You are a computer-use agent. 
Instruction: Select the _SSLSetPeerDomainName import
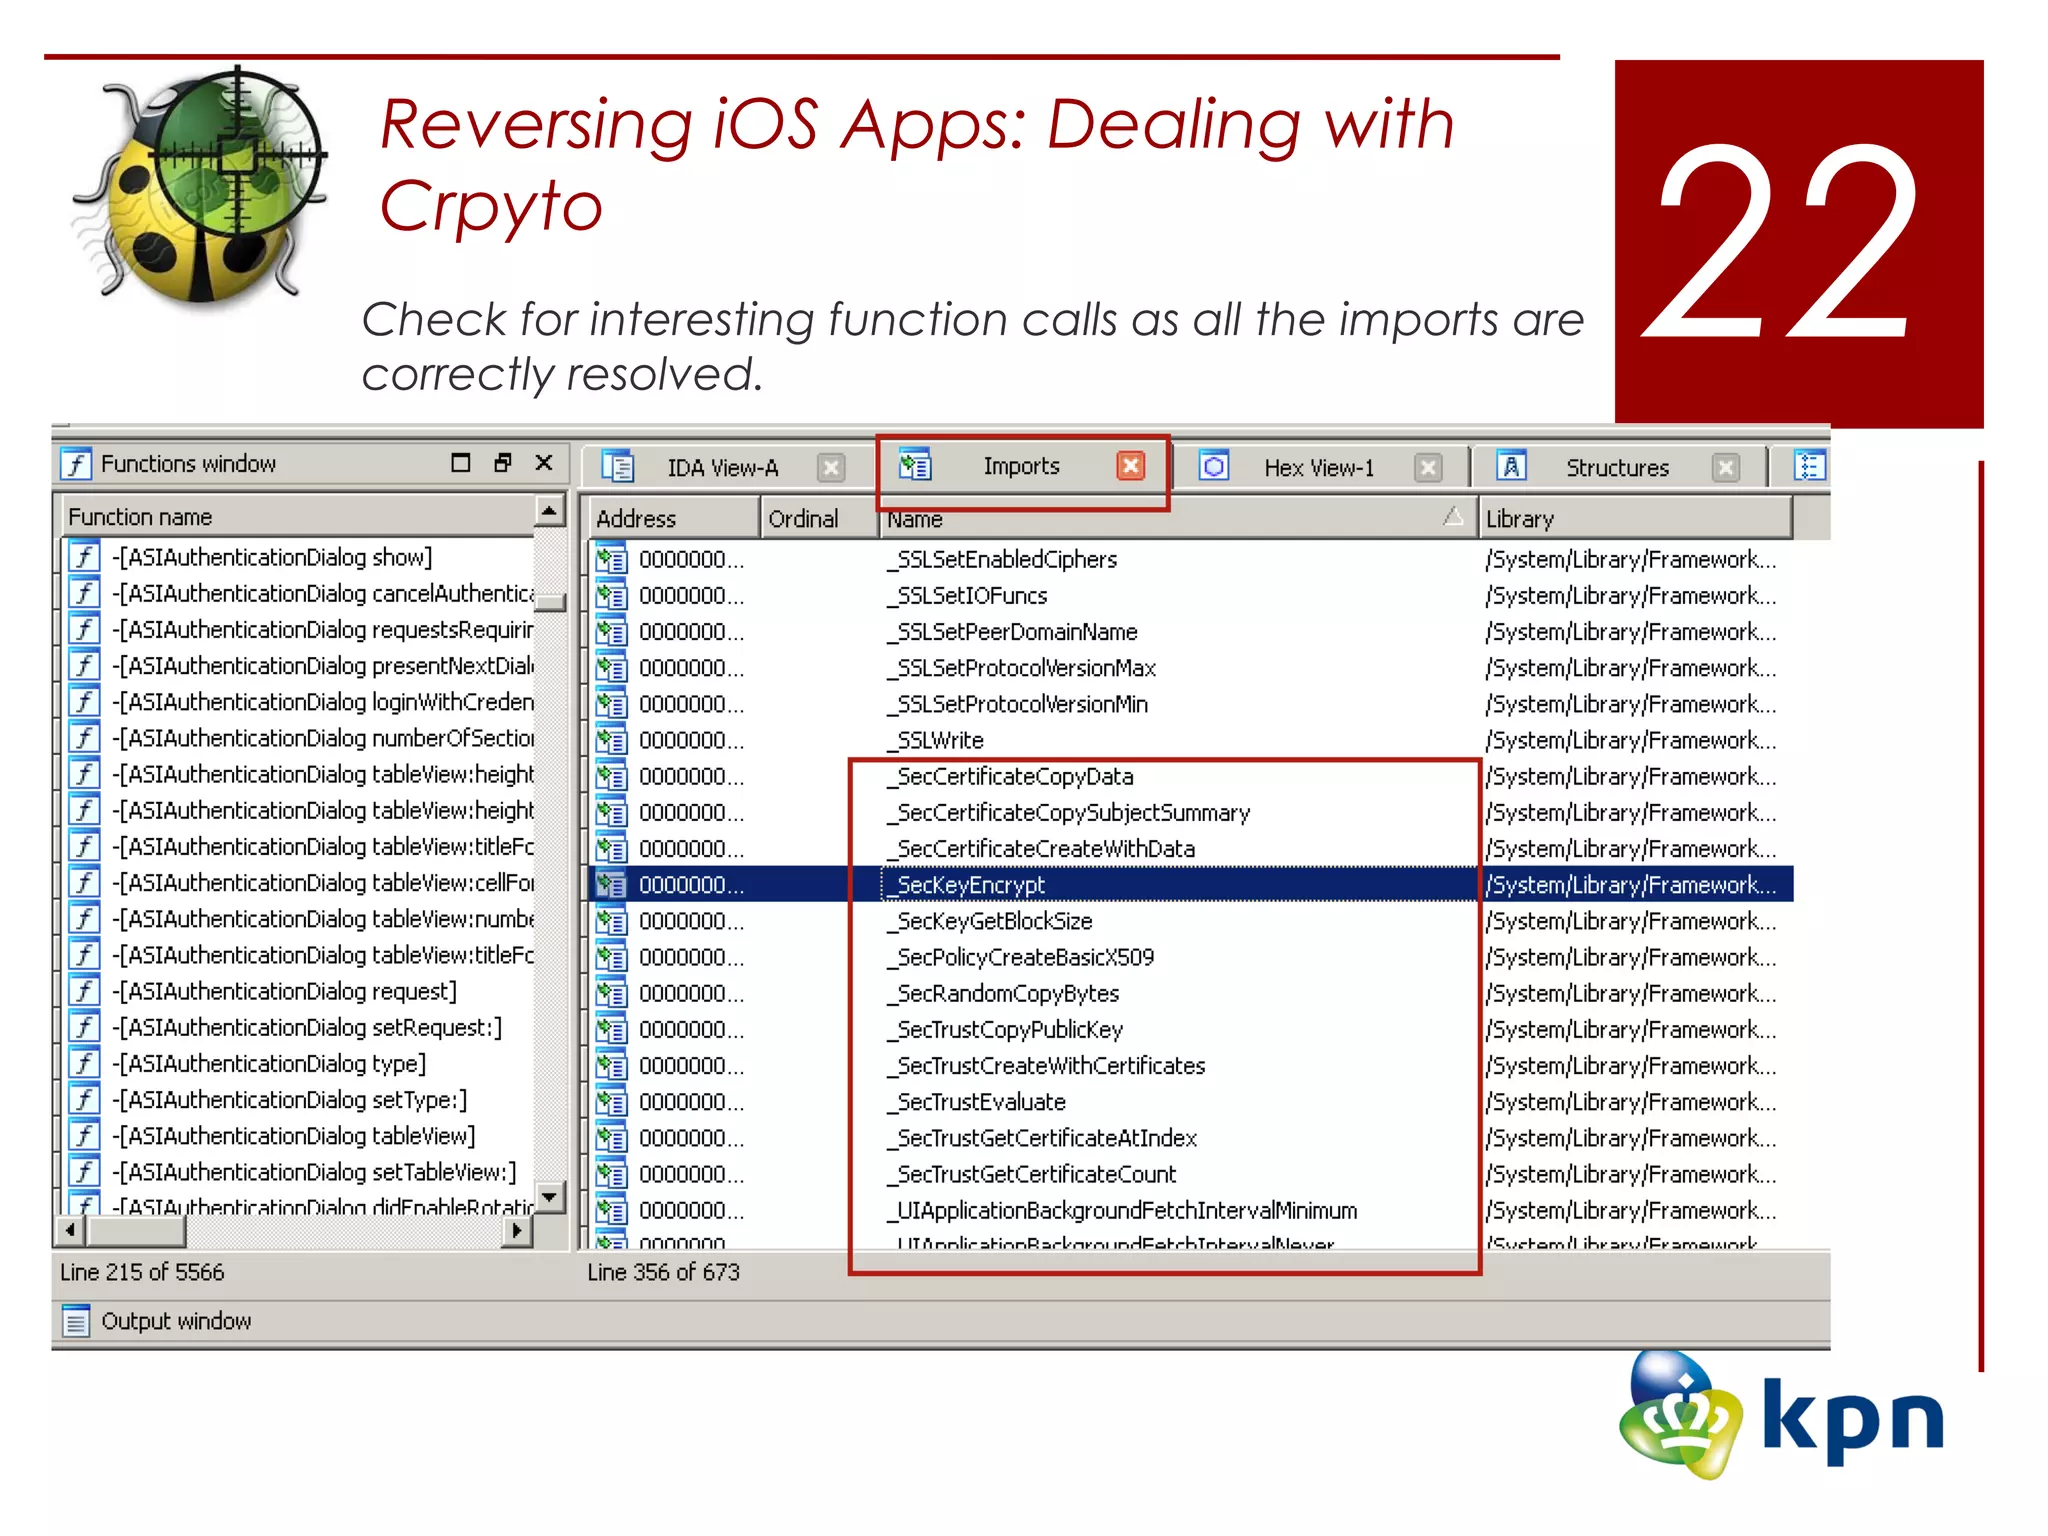1012,631
